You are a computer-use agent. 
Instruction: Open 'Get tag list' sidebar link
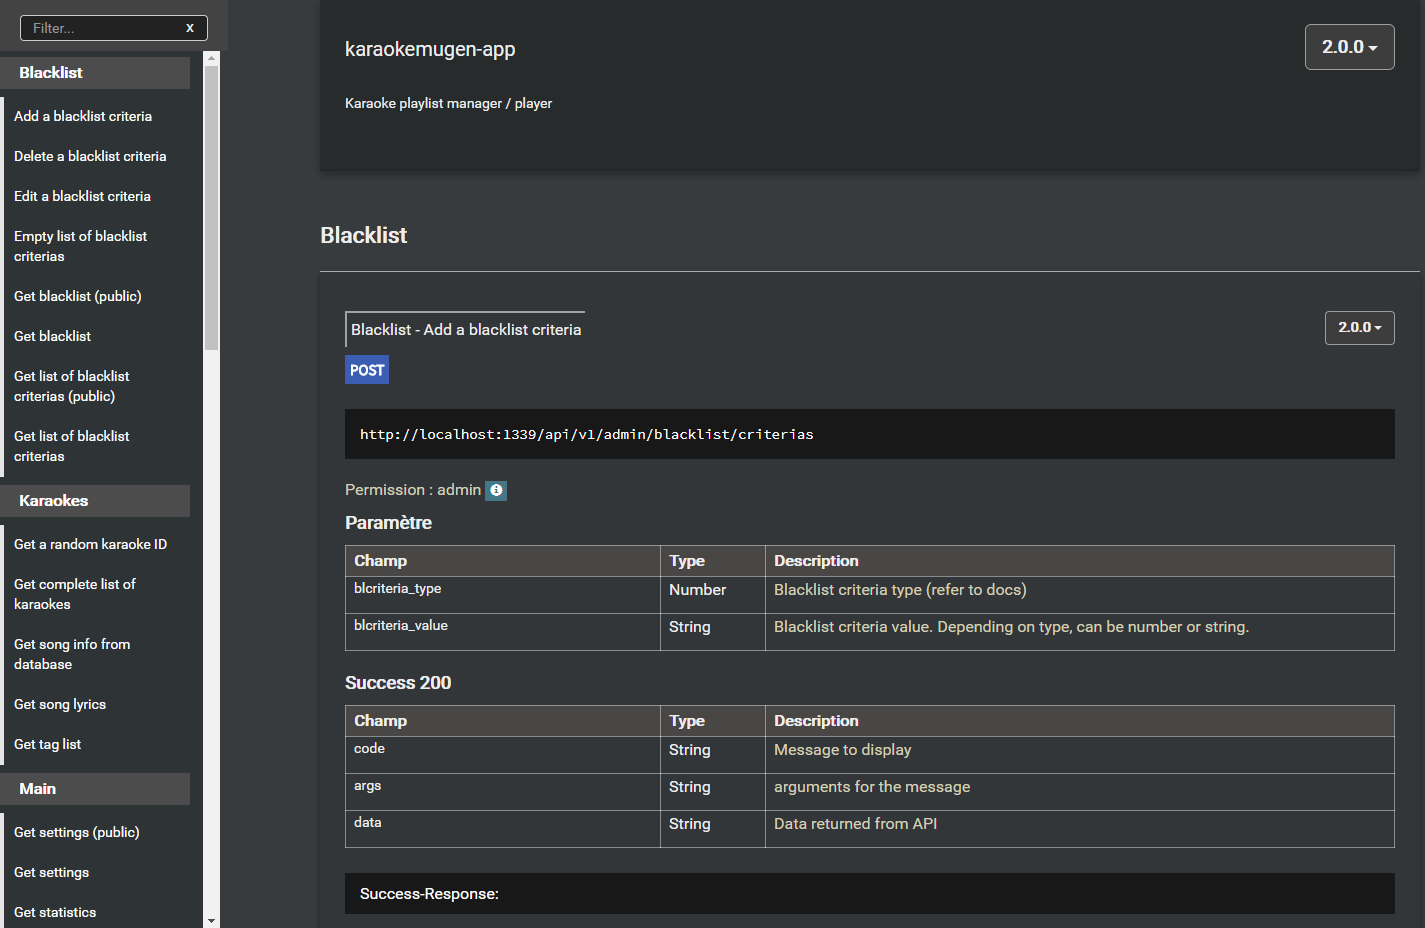(x=47, y=744)
